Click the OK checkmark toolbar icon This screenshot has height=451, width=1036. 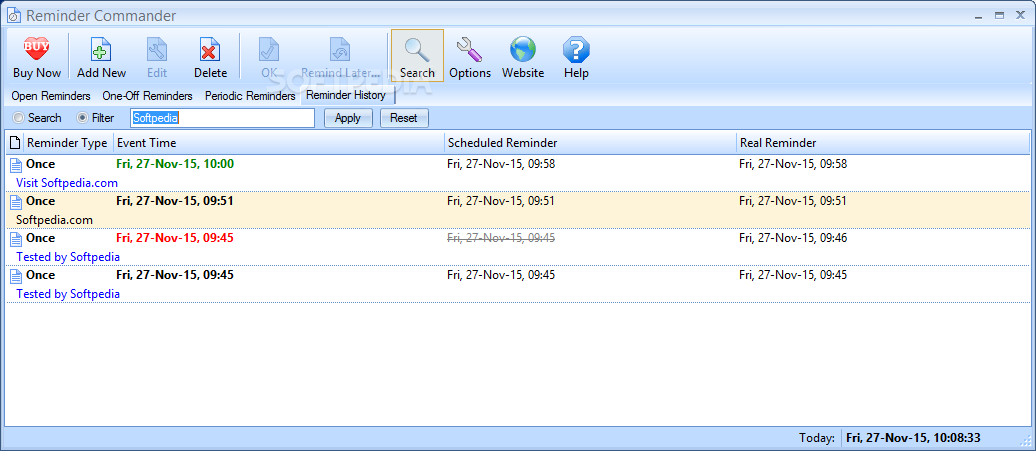pyautogui.click(x=270, y=50)
